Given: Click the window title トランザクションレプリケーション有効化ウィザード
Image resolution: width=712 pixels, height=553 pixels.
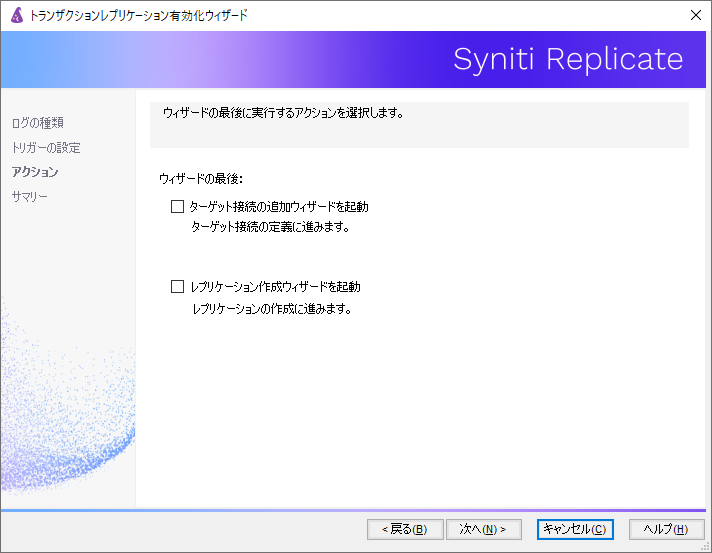Looking at the screenshot, I should click(x=138, y=15).
